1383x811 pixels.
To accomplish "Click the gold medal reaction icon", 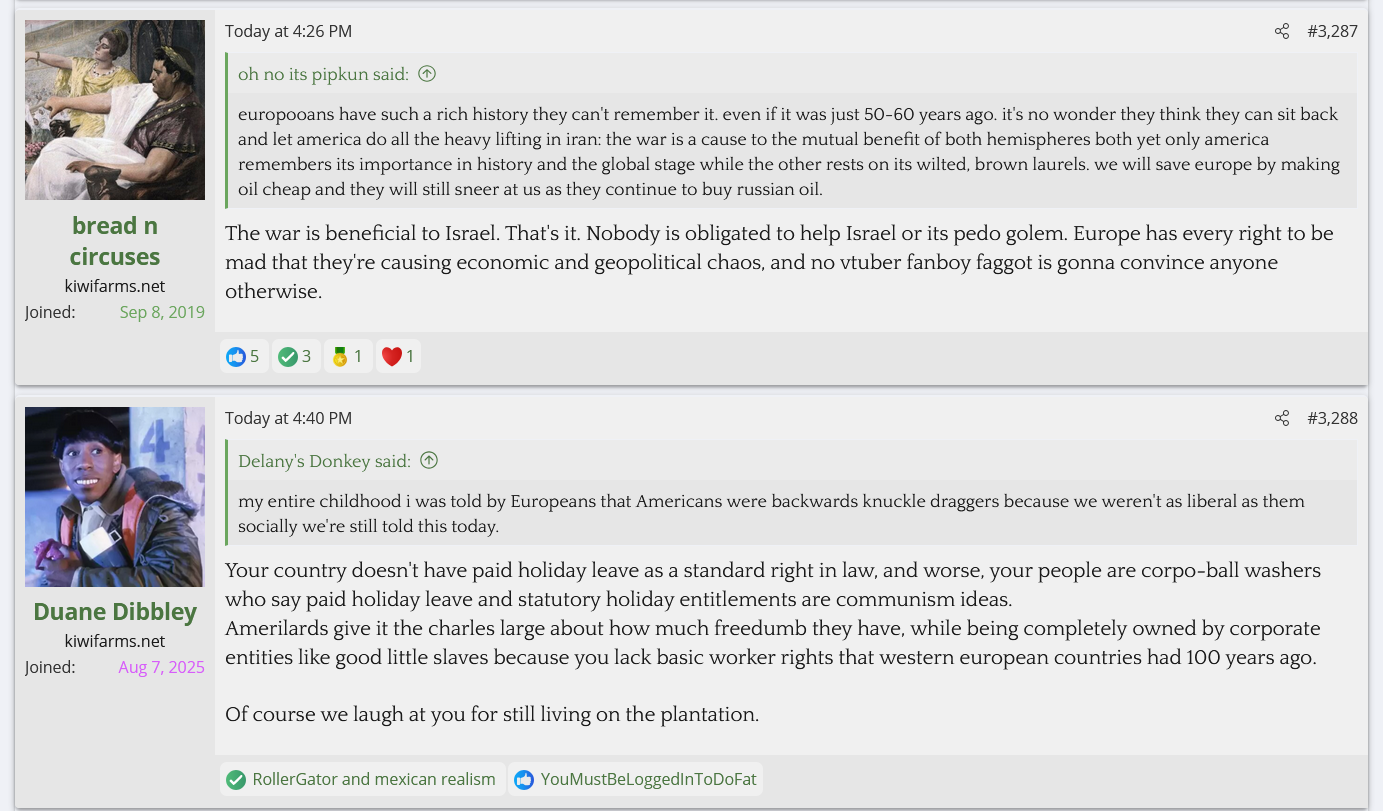I will point(340,356).
